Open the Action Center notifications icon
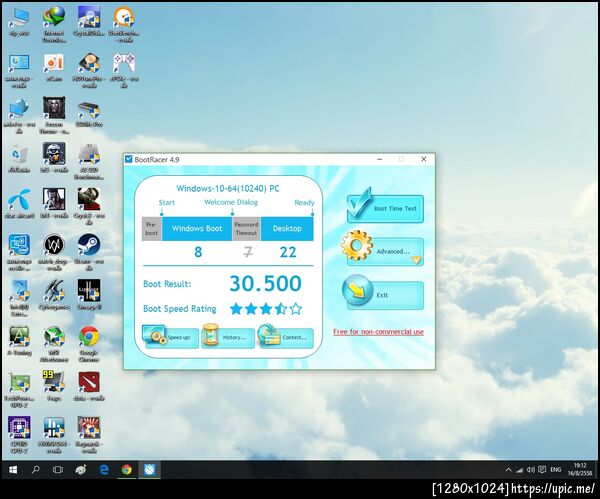This screenshot has width=600, height=499. (542, 470)
